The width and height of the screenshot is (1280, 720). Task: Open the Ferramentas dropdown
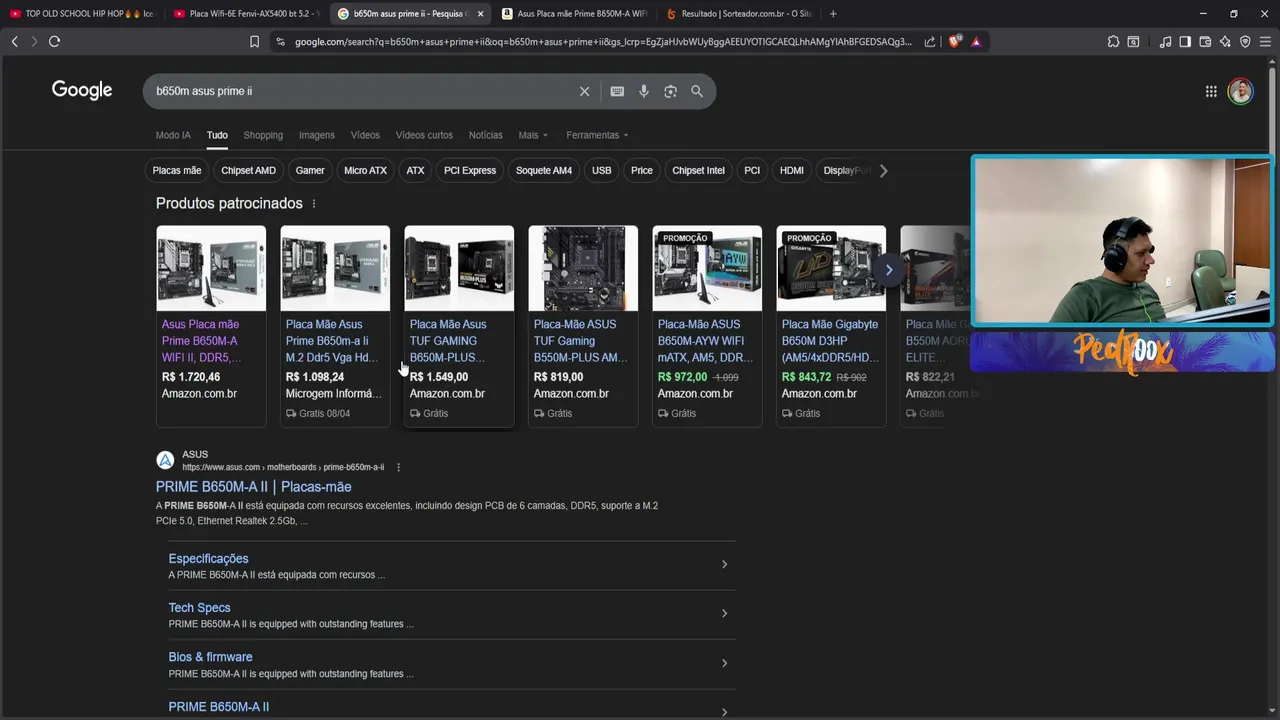point(597,135)
